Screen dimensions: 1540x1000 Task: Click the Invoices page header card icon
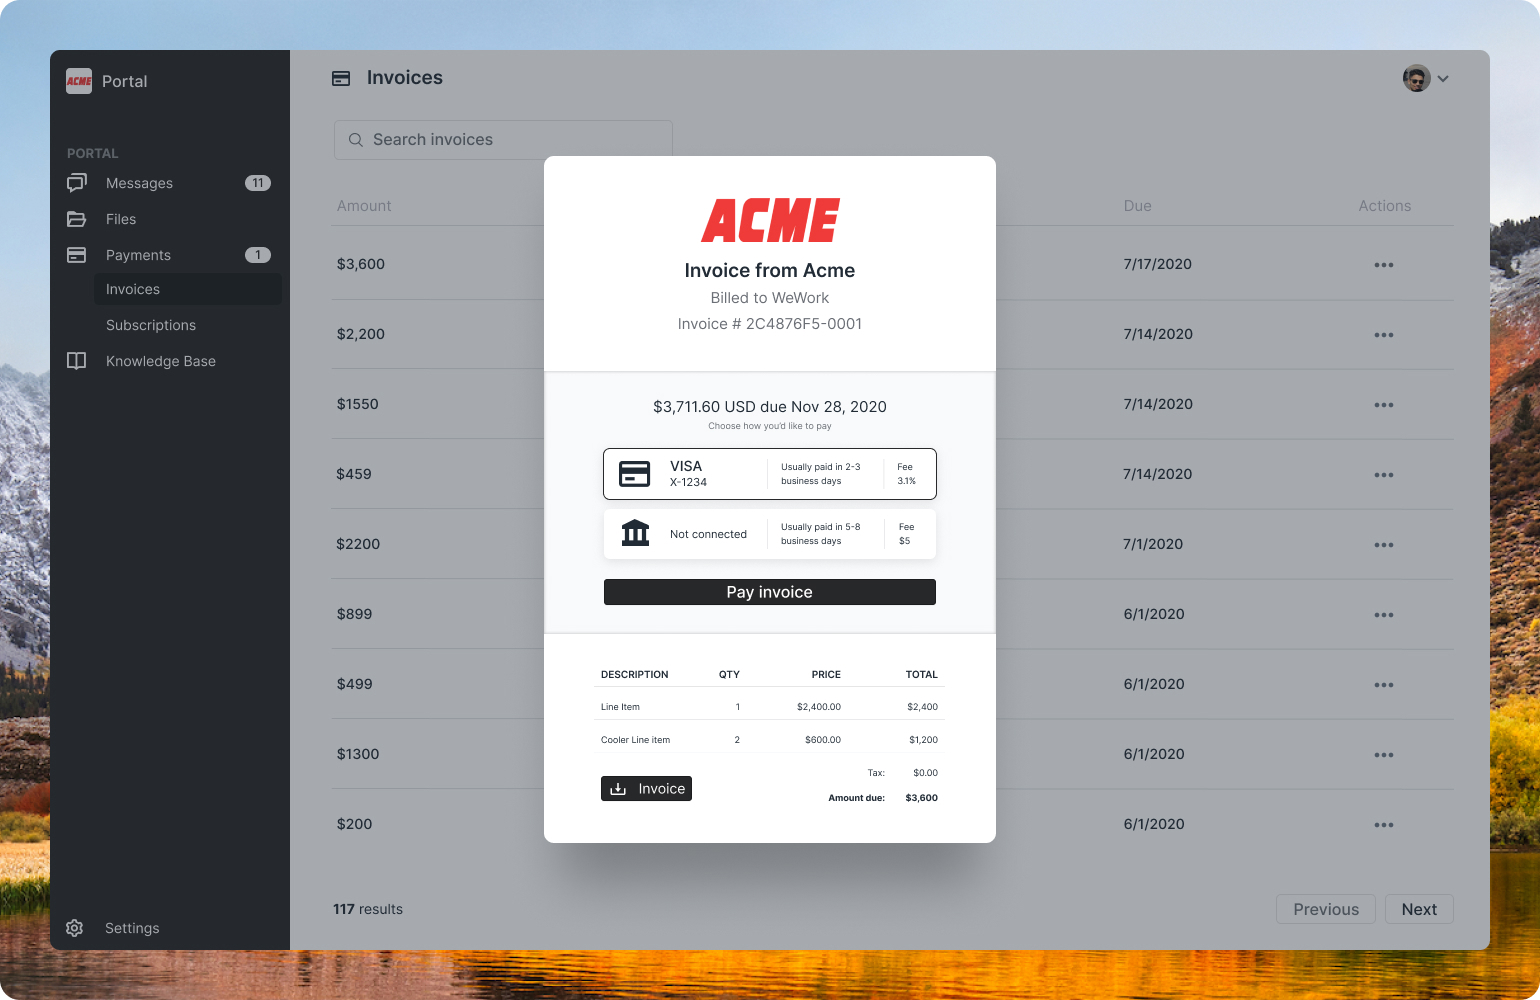click(x=341, y=78)
